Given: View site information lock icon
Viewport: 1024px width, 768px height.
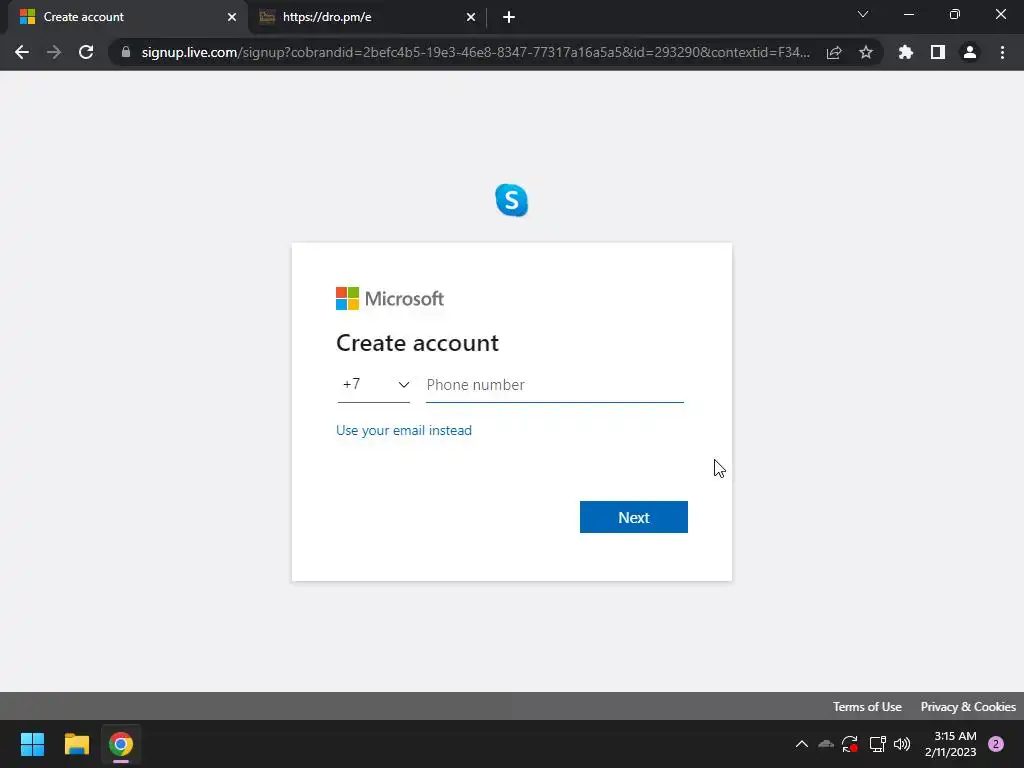Looking at the screenshot, I should [x=126, y=52].
